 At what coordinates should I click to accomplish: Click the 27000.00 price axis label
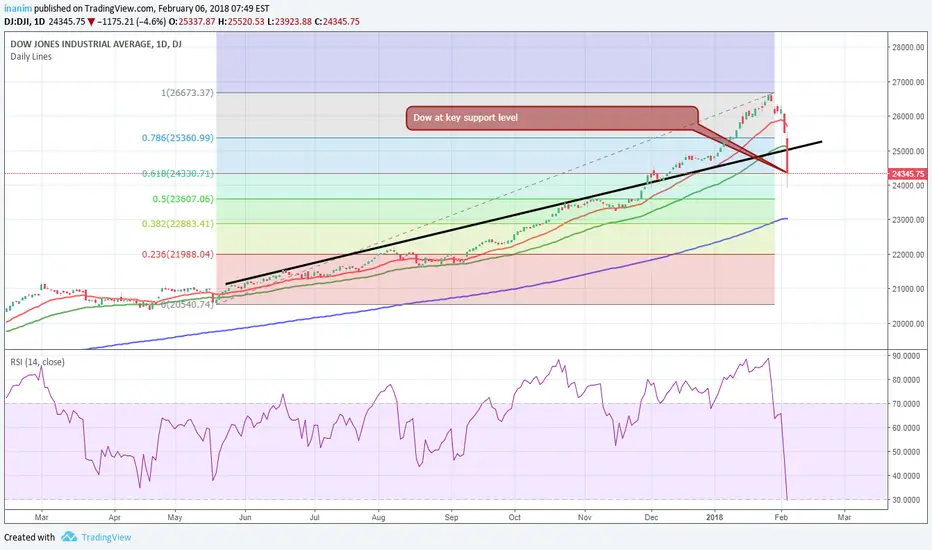pyautogui.click(x=908, y=82)
